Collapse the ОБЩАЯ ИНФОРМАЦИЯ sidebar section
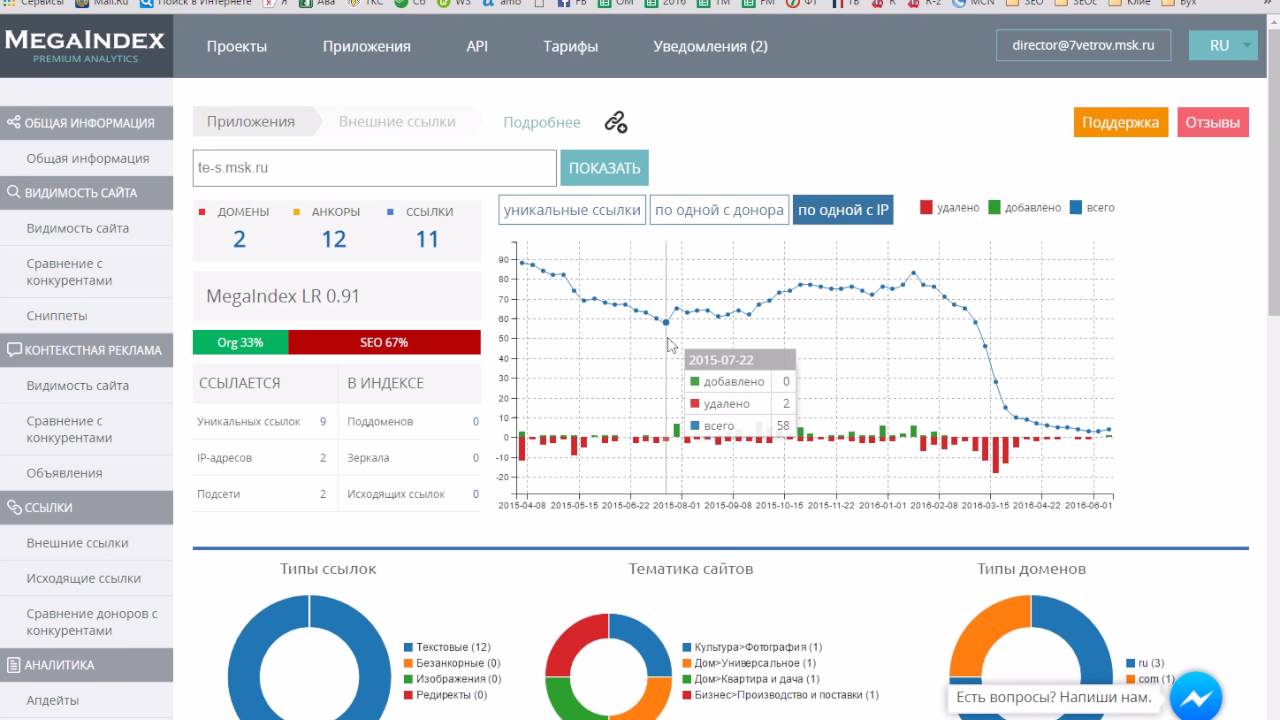Screen dimensions: 1280x720 (x=86, y=123)
